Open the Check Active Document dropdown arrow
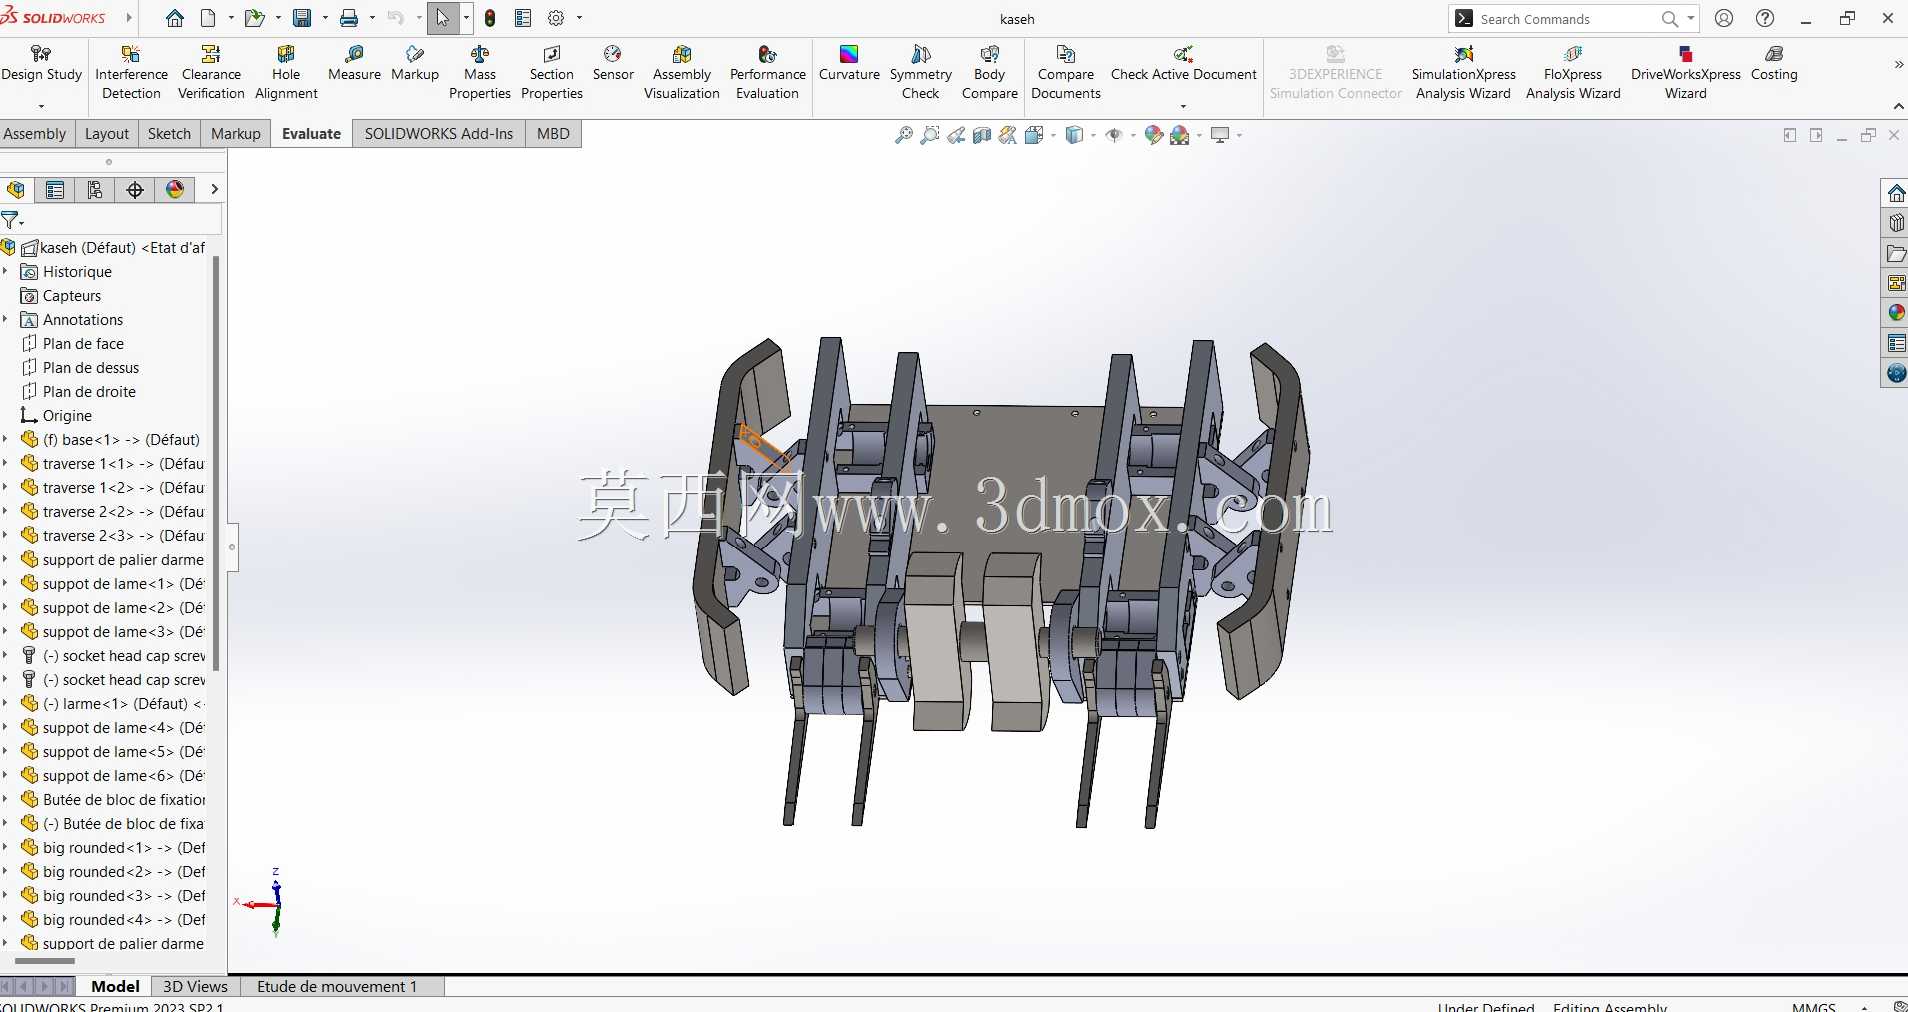Screen dimensions: 1908x1012 pos(1183,106)
